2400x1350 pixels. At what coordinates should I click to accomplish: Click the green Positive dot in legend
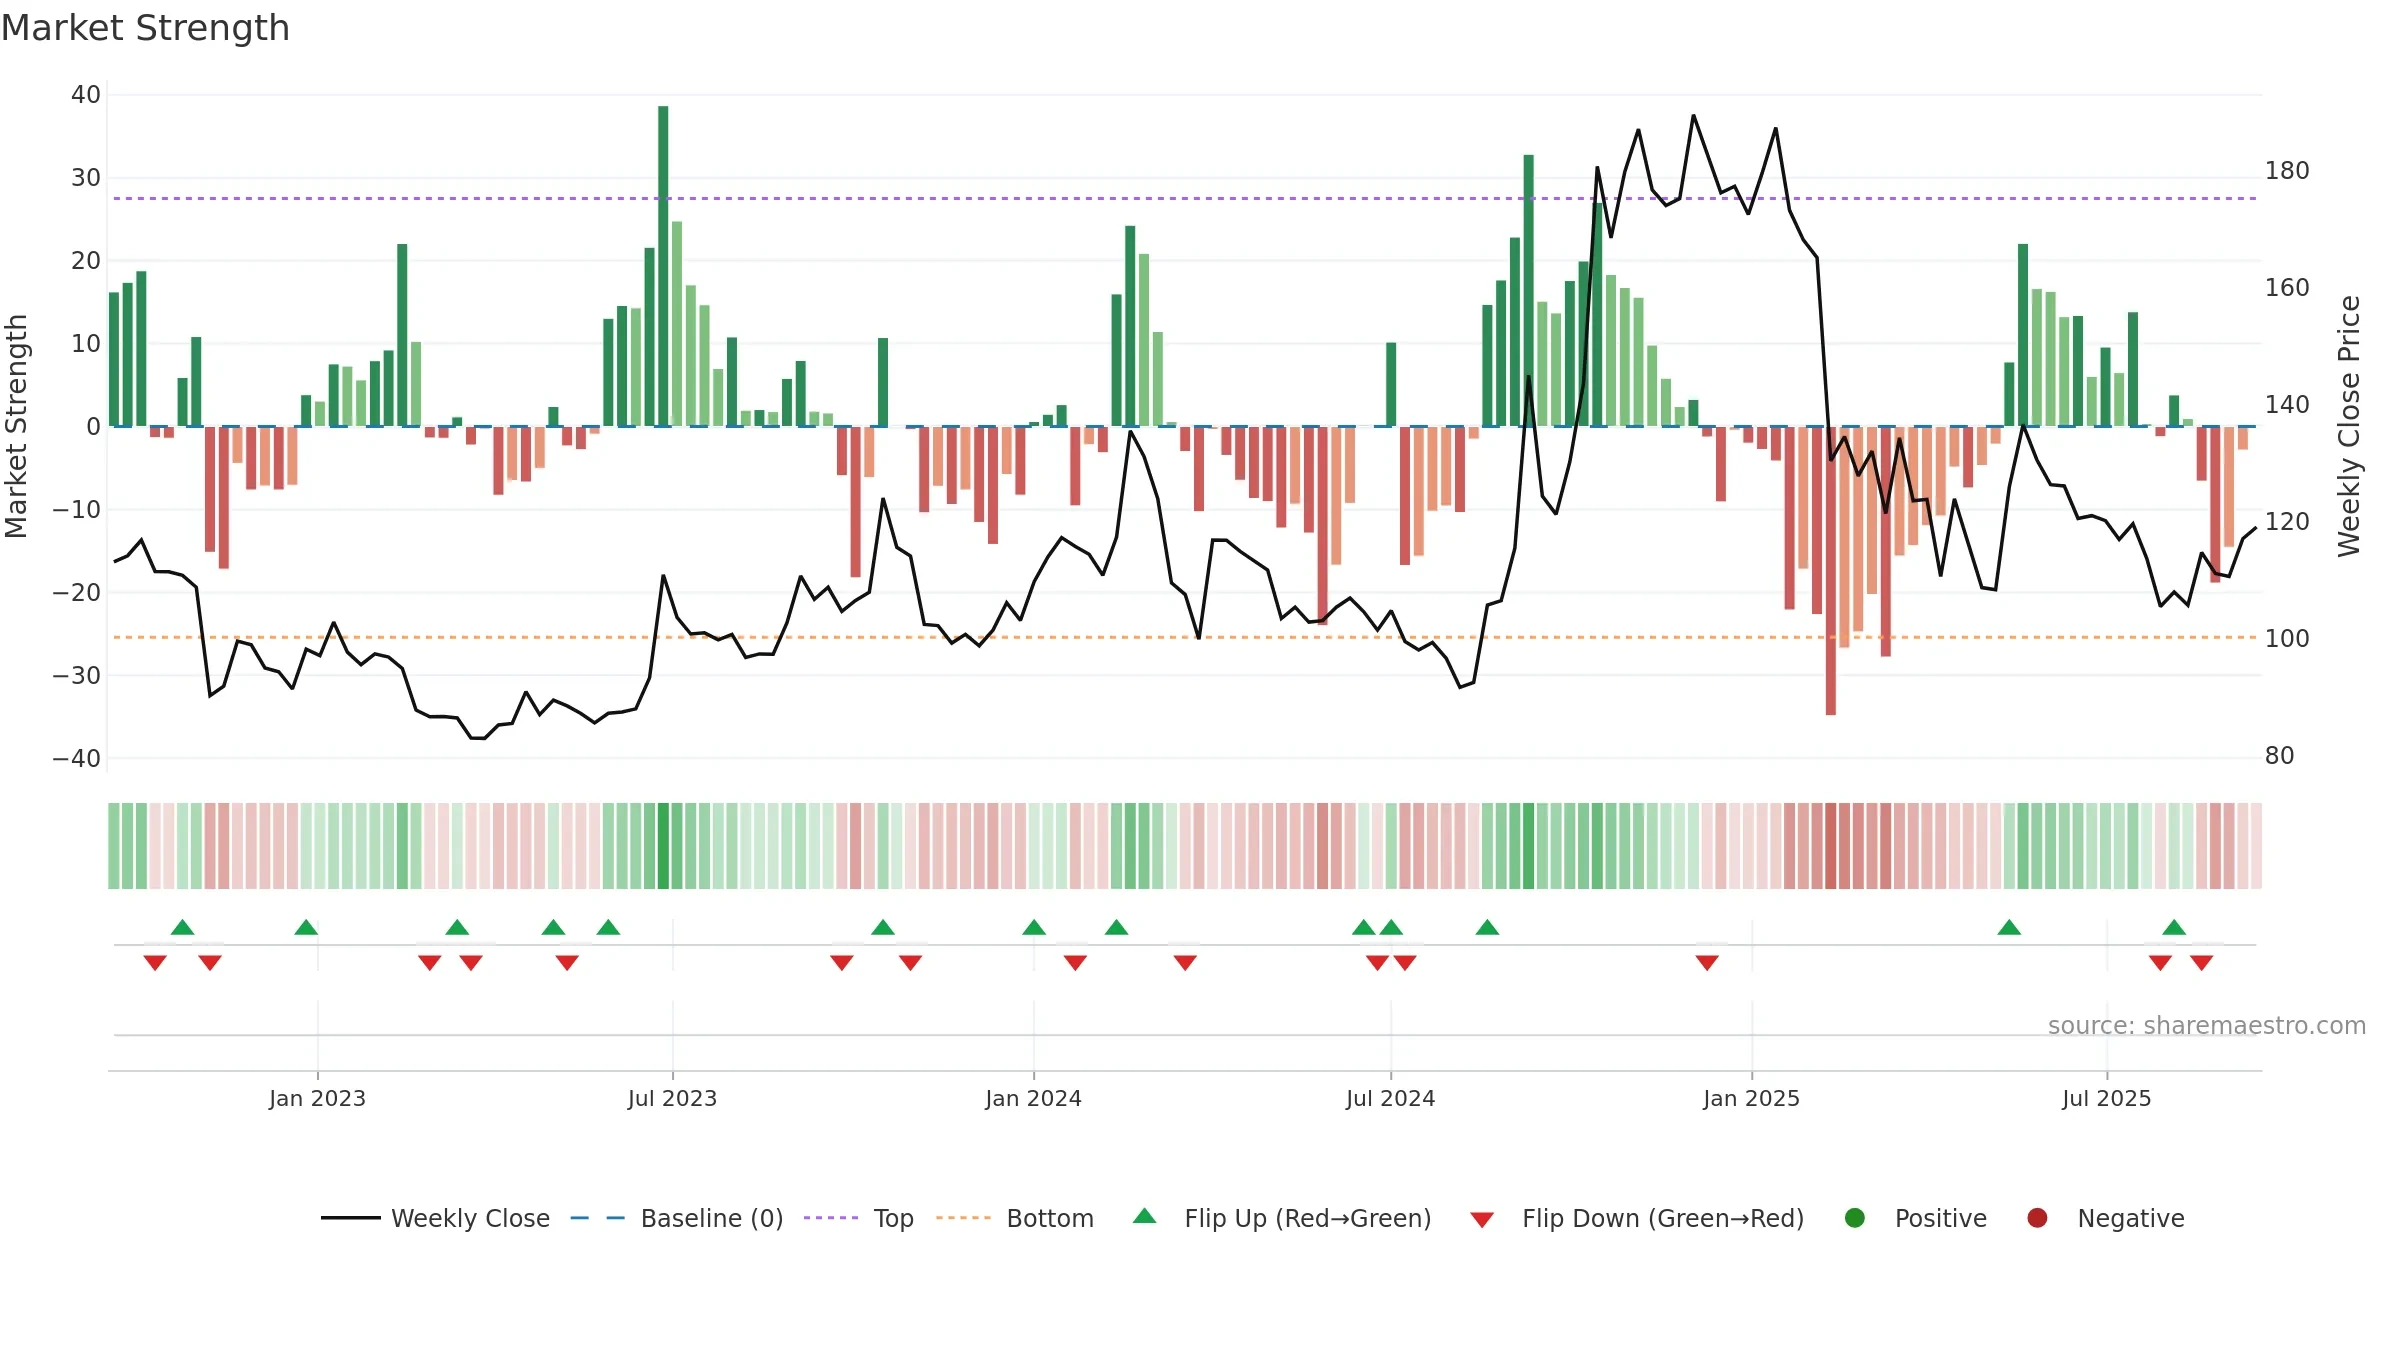click(x=1855, y=1218)
